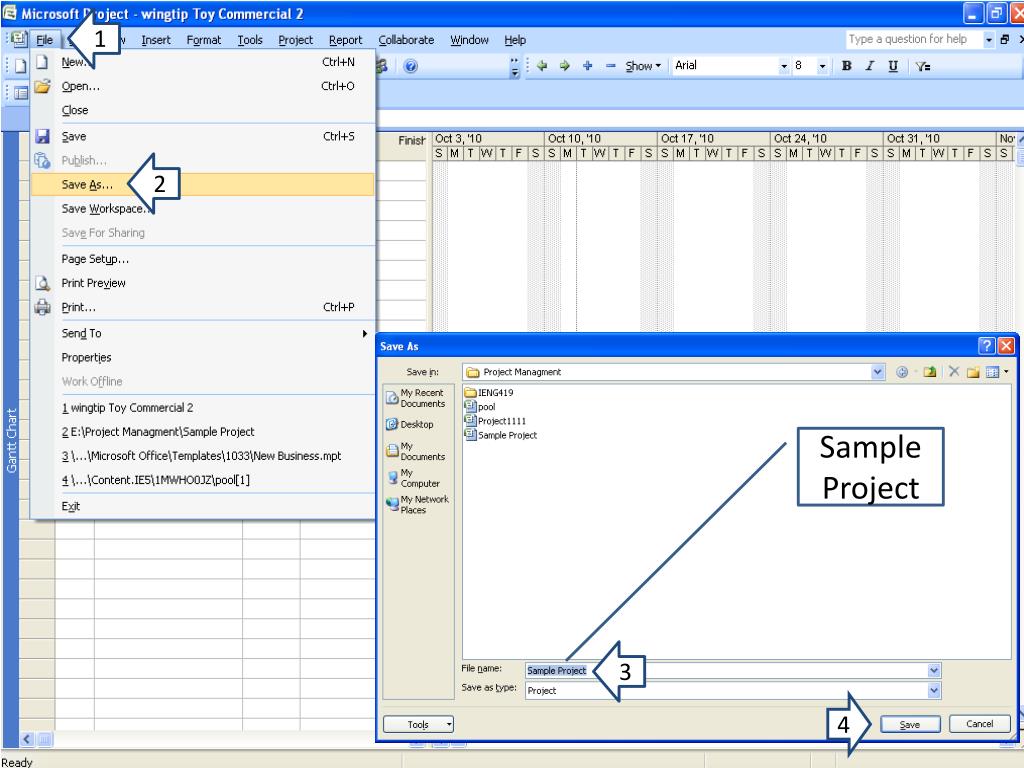Open My Network Places in places bar
This screenshot has height=768, width=1024.
tap(417, 504)
